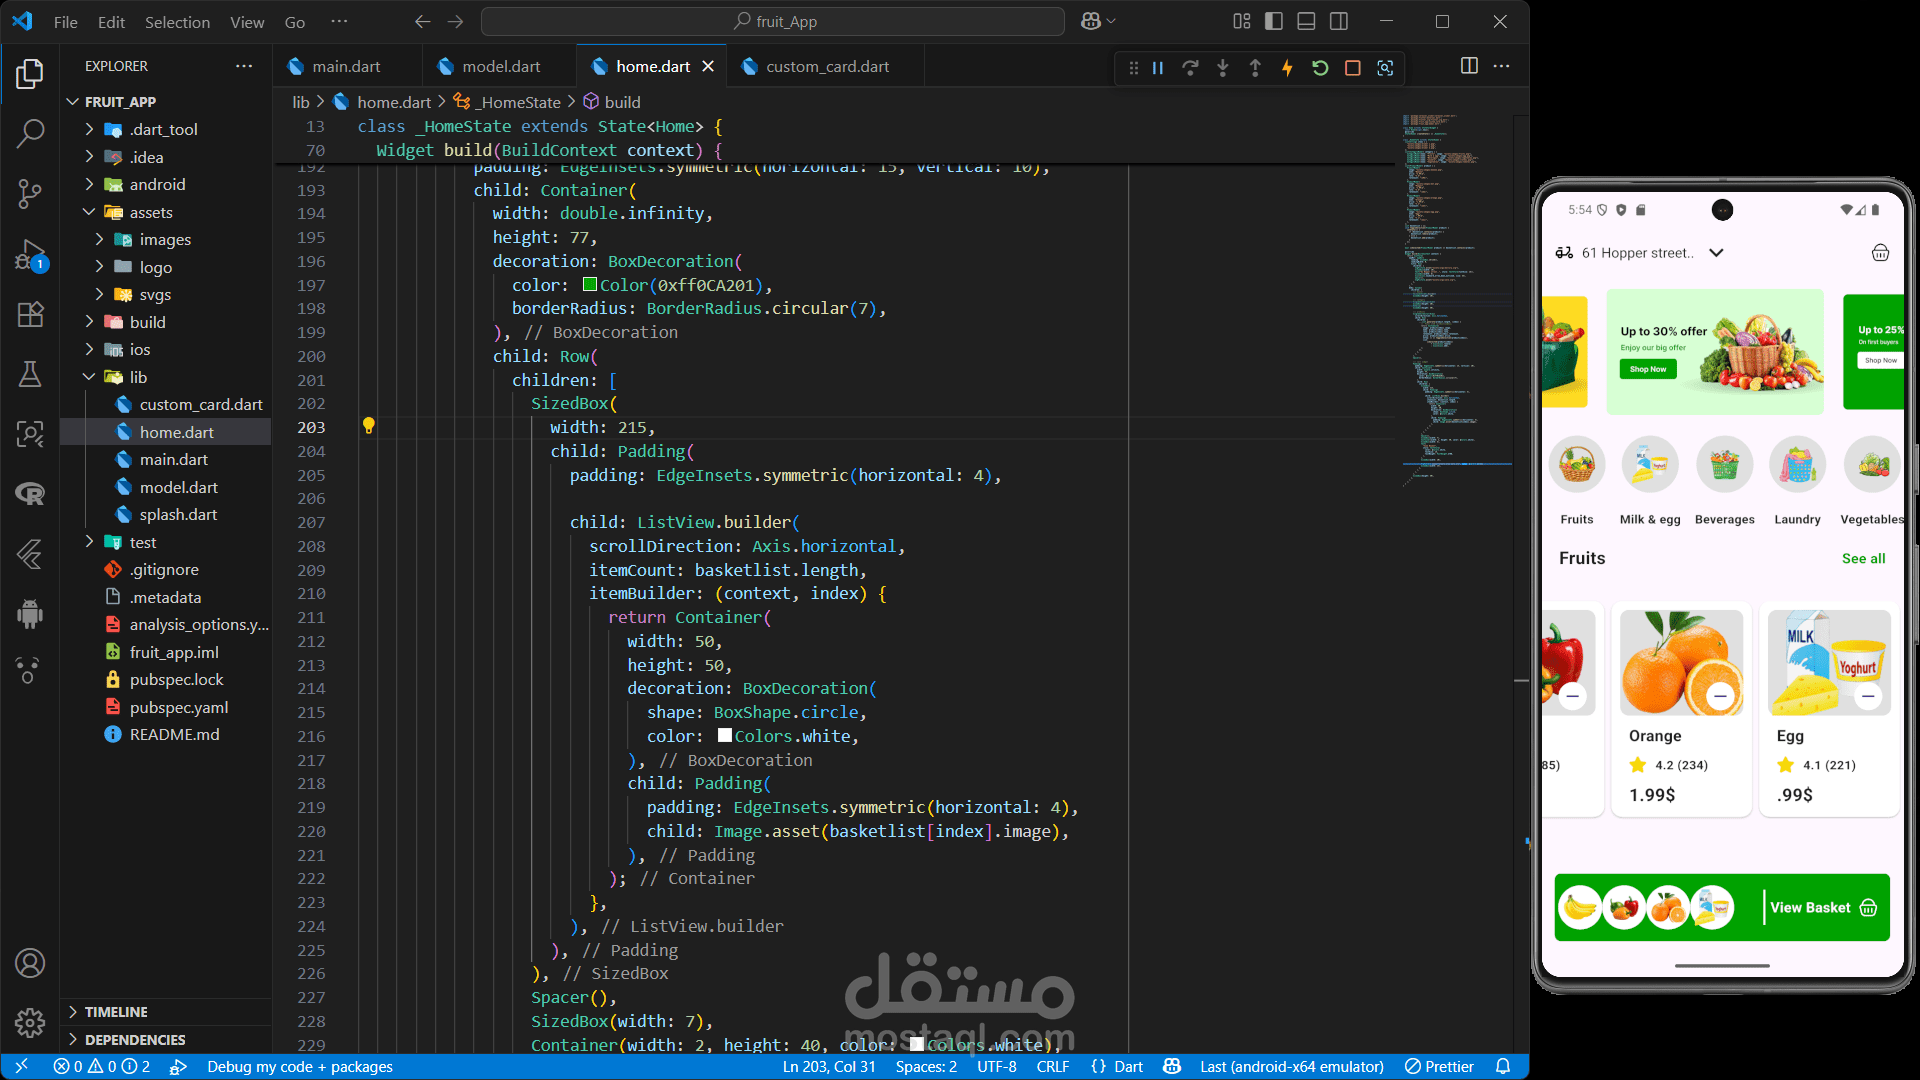Go forward in editor navigation history

455,21
